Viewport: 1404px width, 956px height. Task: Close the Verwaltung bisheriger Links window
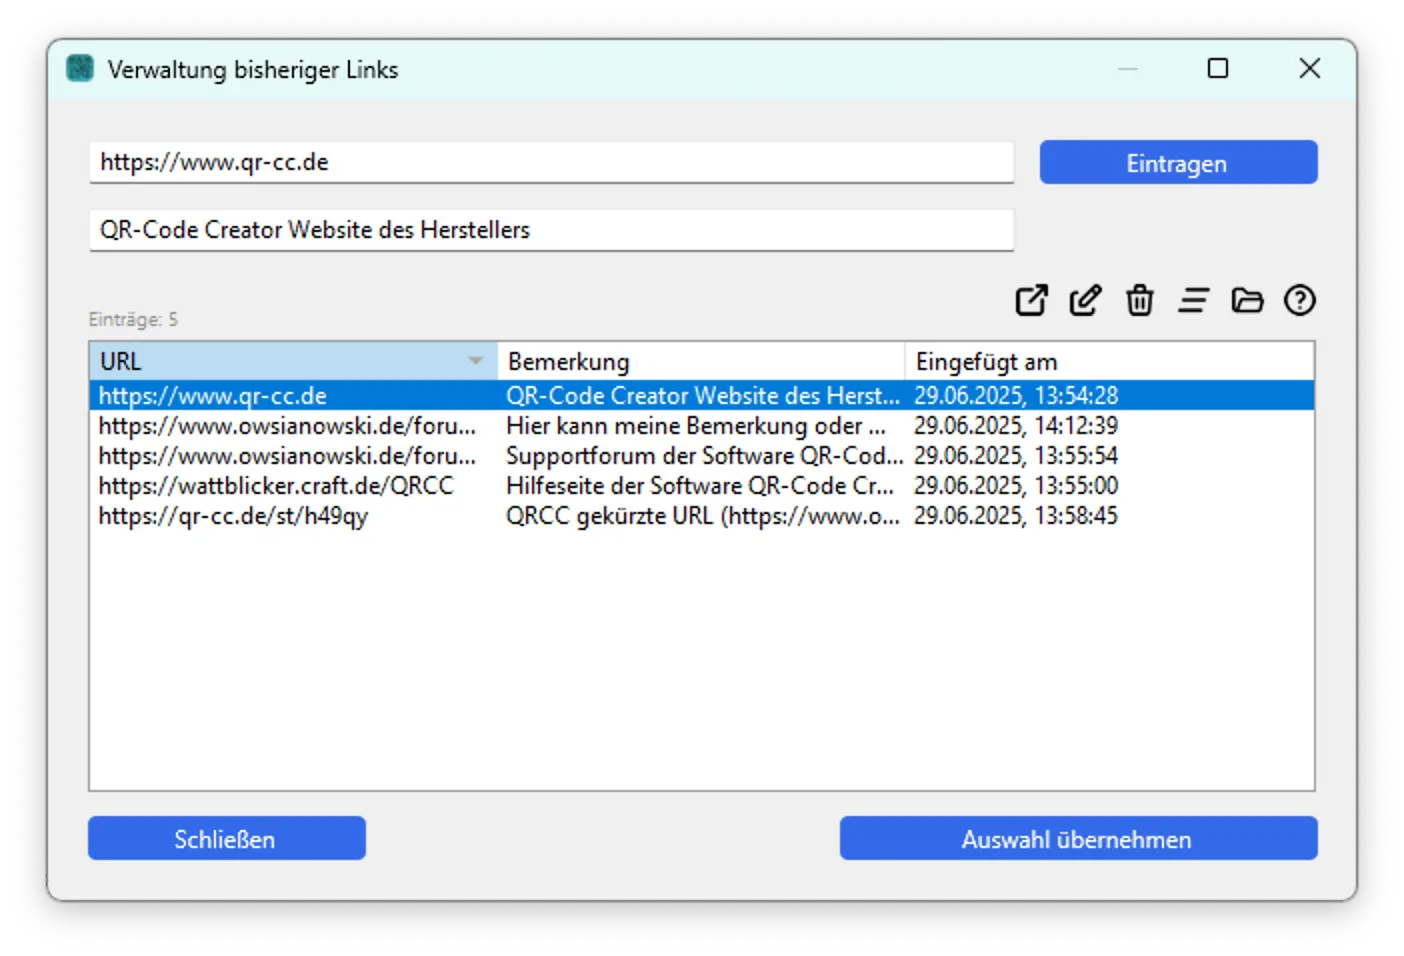1310,68
